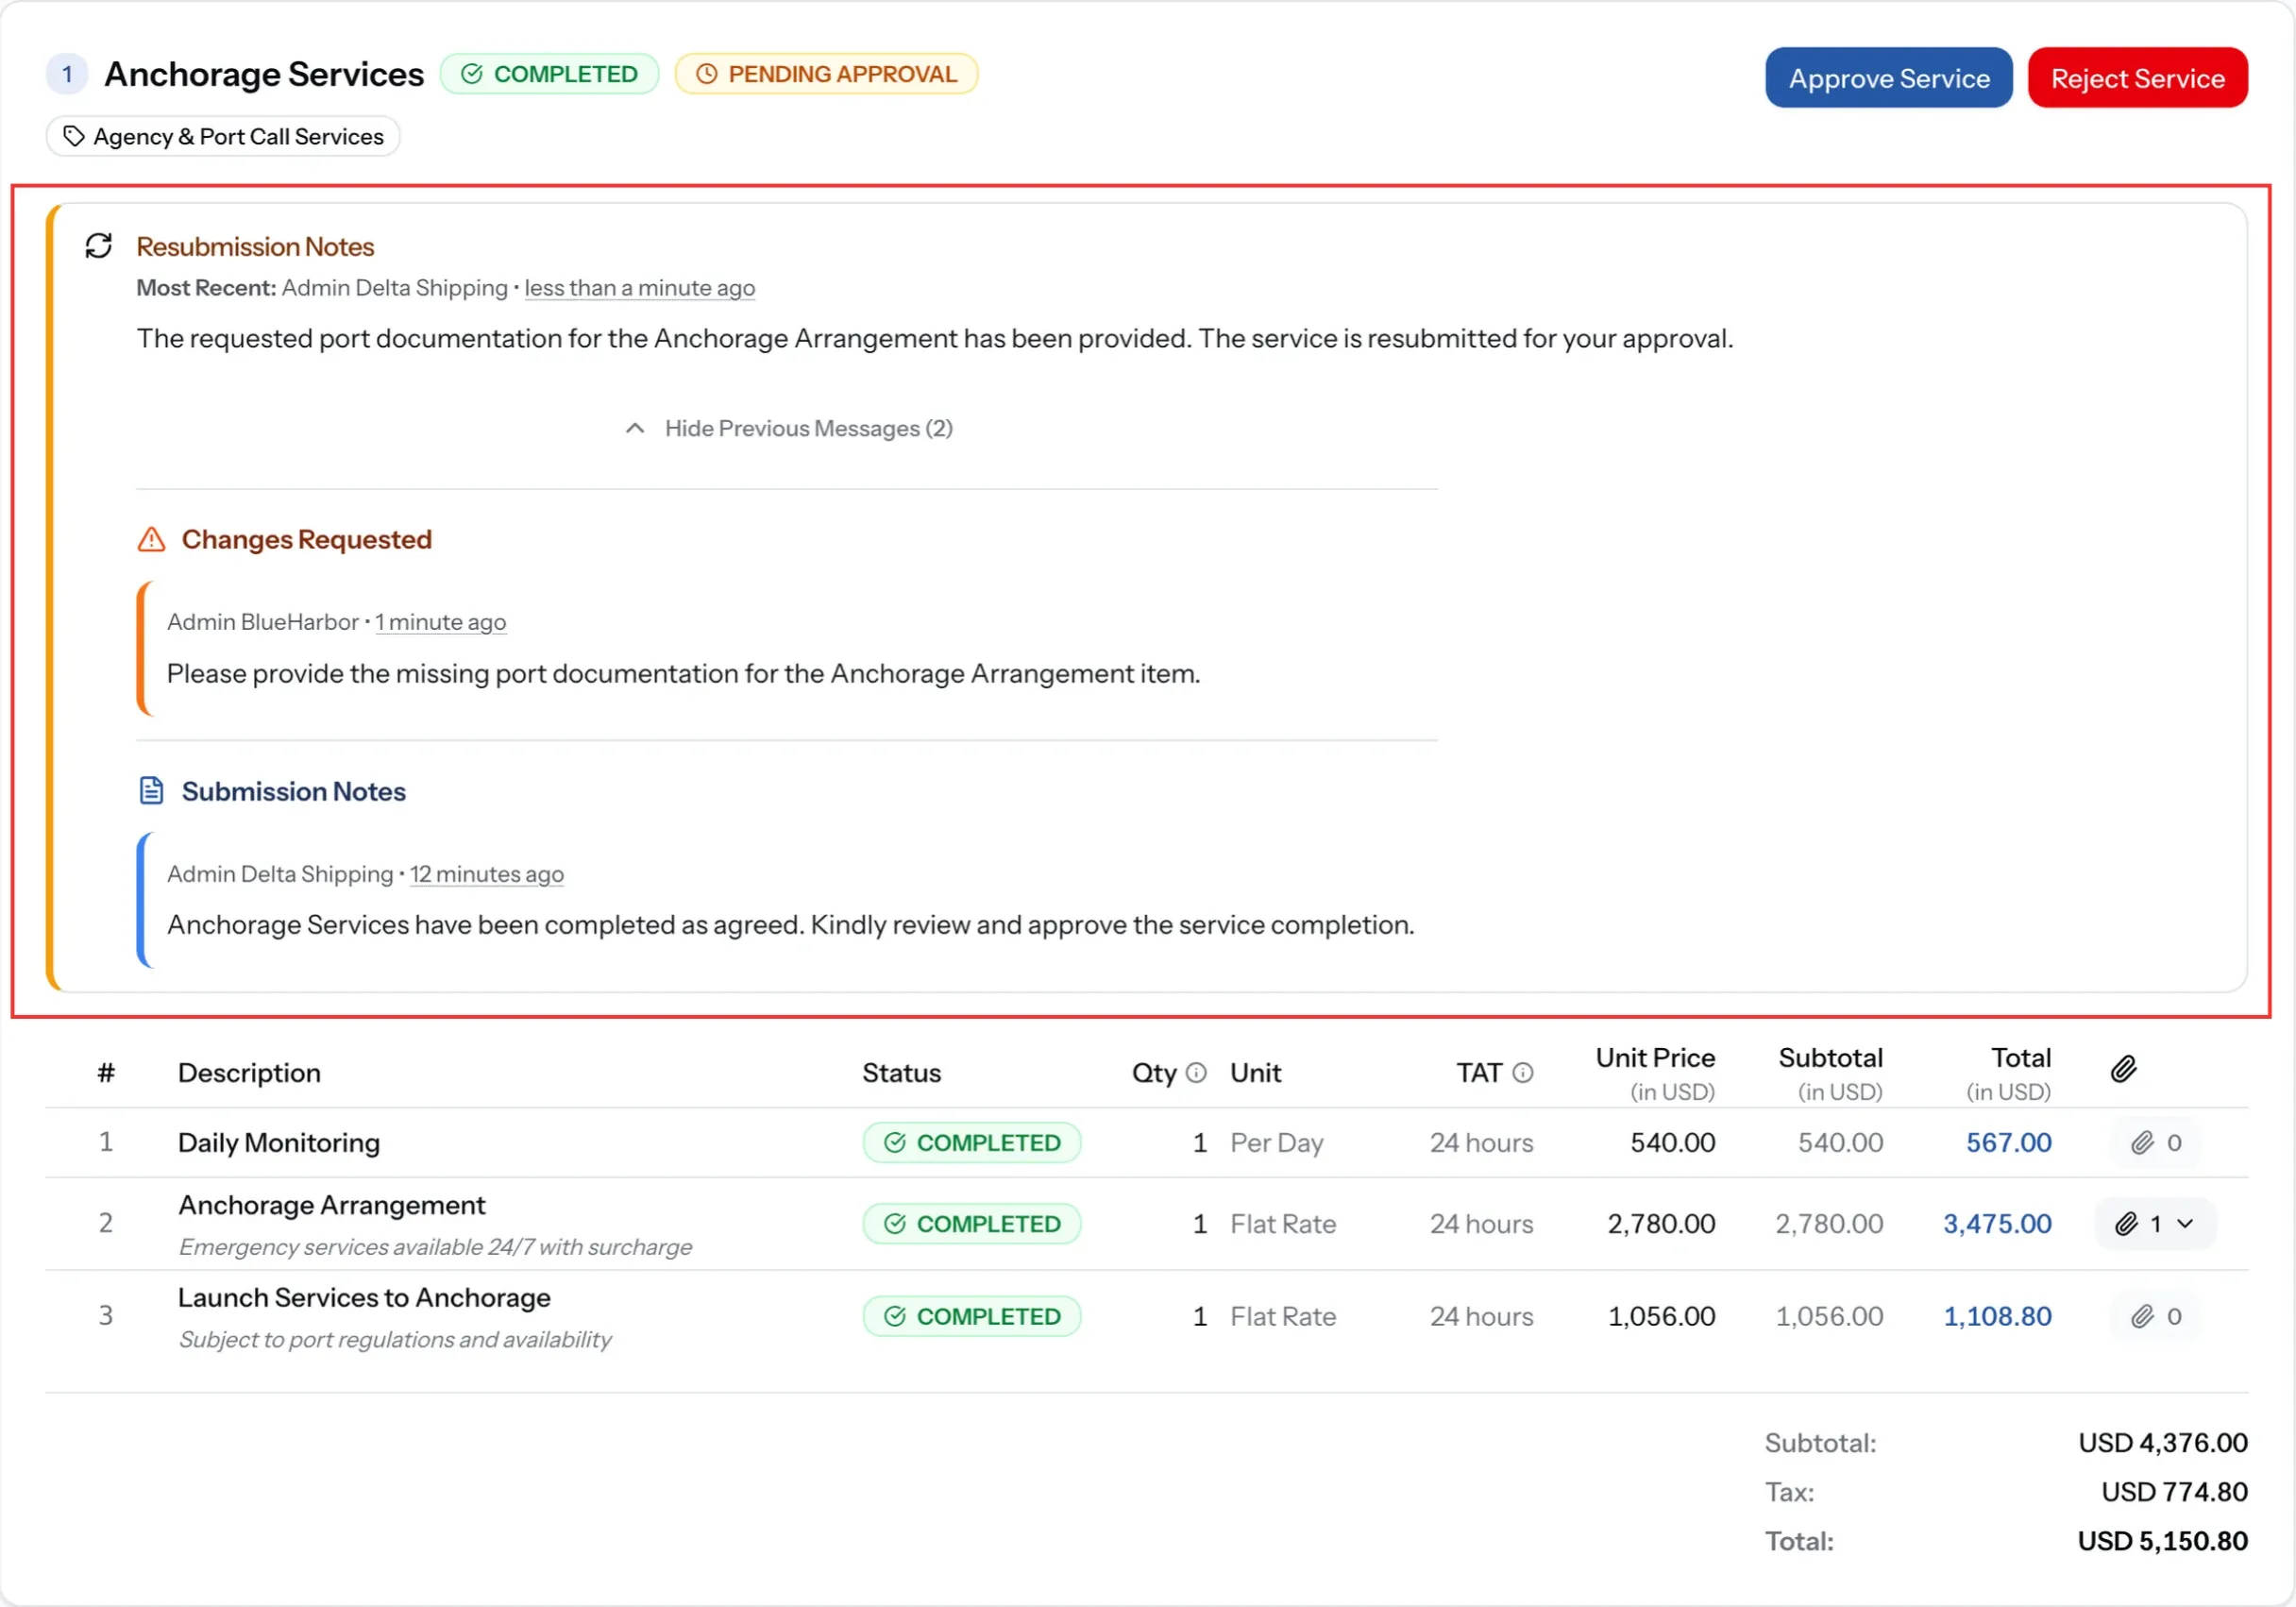Image resolution: width=2296 pixels, height=1607 pixels.
Task: Click the tag icon on Agency & Port Call Services
Action: [73, 136]
